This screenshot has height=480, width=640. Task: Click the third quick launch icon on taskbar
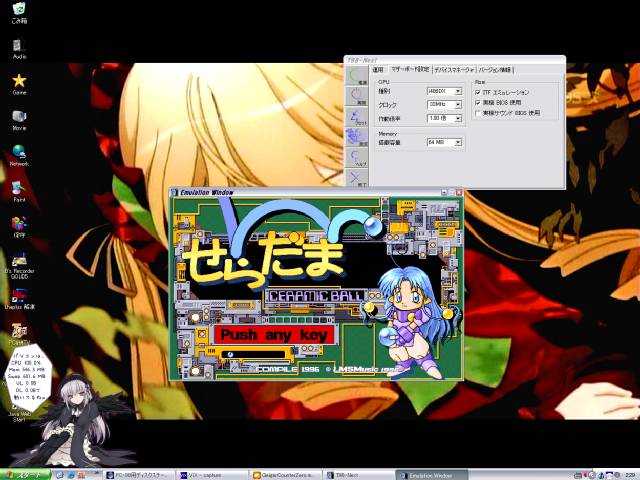[81, 475]
